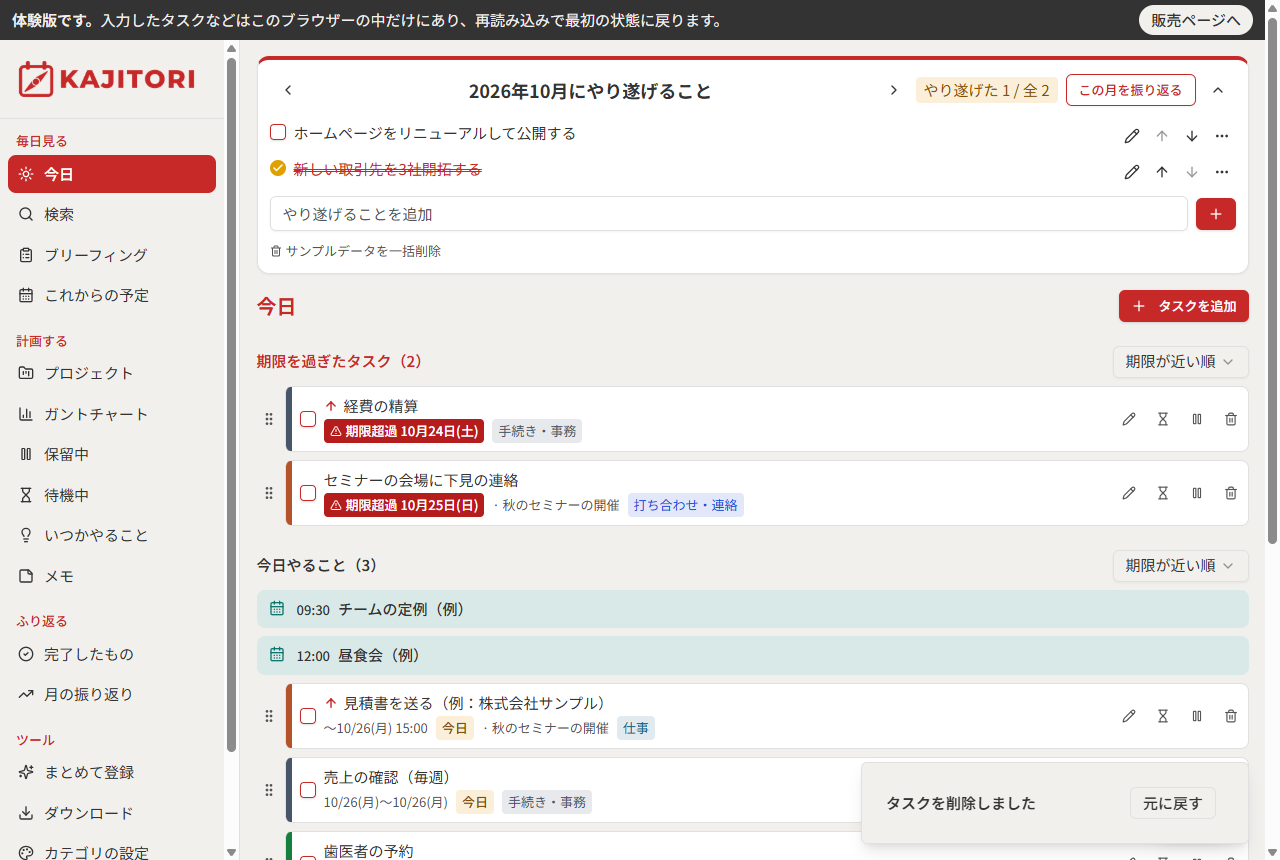
Task: Mark 経費の精算 task as complete
Action: [x=308, y=419]
